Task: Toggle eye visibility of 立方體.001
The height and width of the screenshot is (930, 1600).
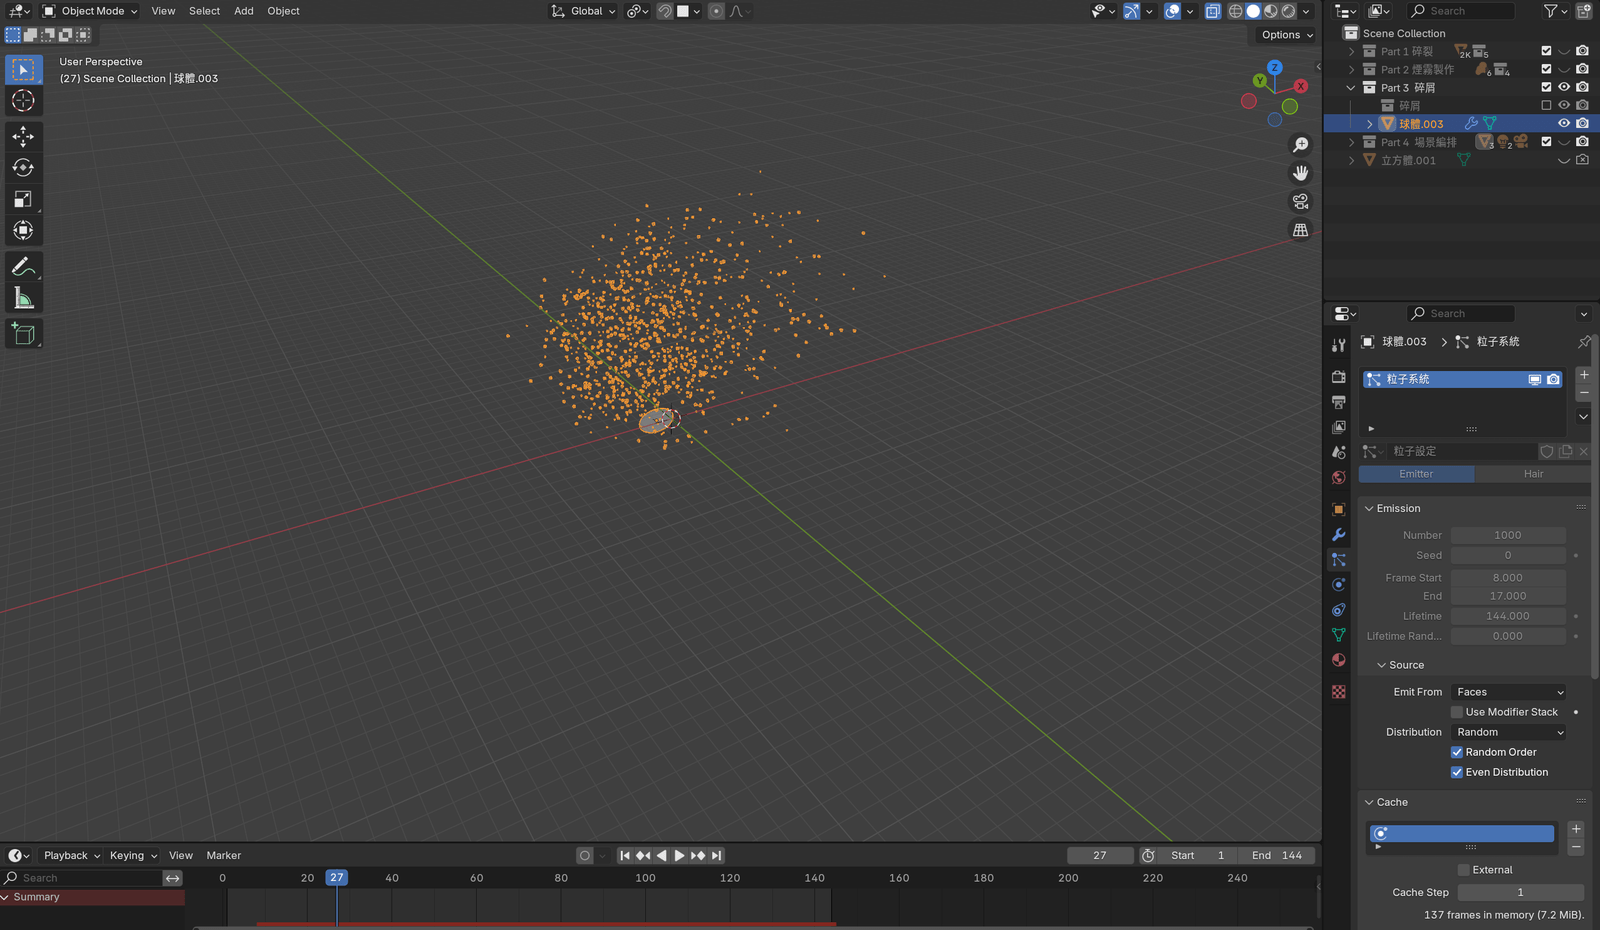Action: [x=1564, y=160]
